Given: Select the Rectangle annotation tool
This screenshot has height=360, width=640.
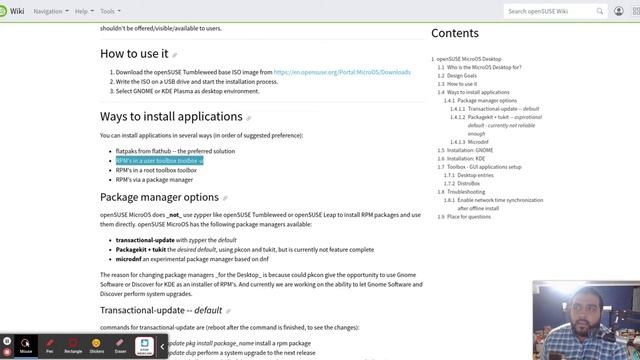Looking at the screenshot, I should point(73,346).
